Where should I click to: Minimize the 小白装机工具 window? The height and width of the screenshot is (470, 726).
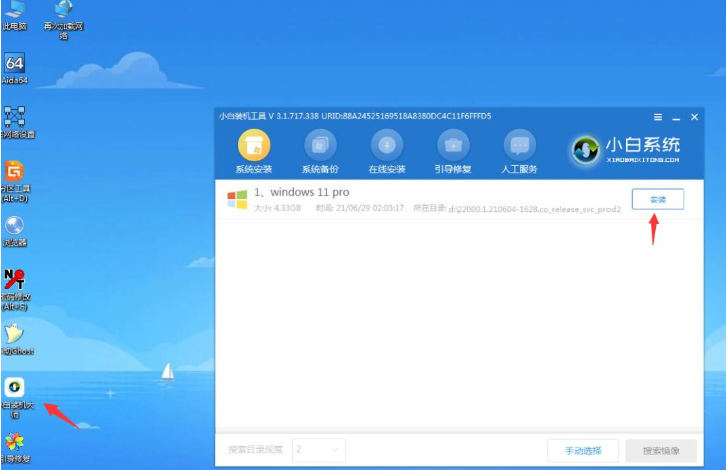point(676,118)
